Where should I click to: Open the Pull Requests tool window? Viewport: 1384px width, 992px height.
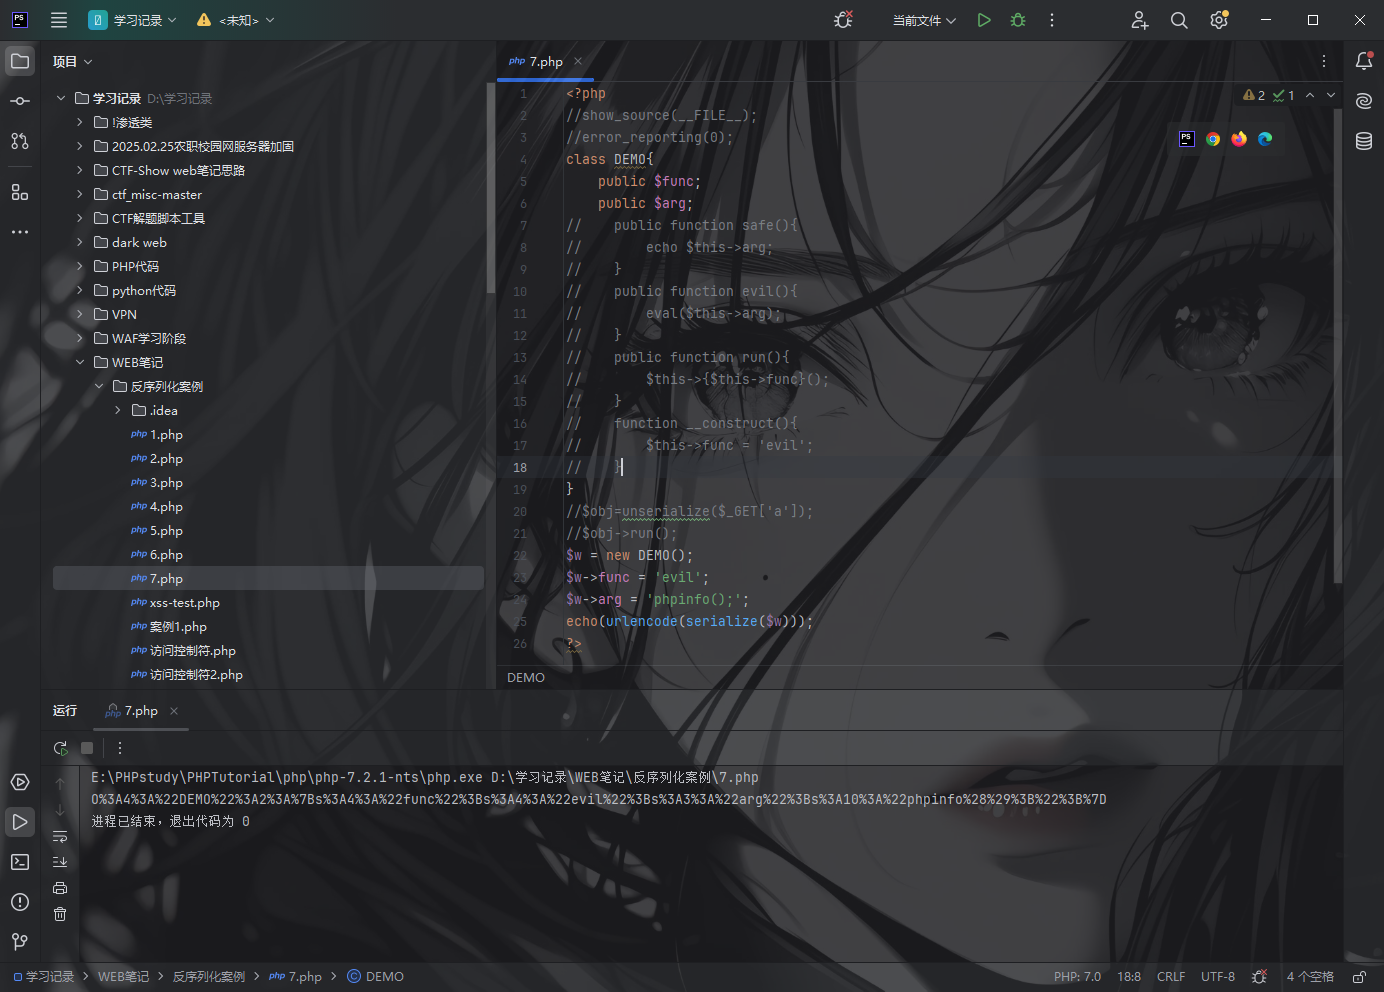(x=20, y=141)
